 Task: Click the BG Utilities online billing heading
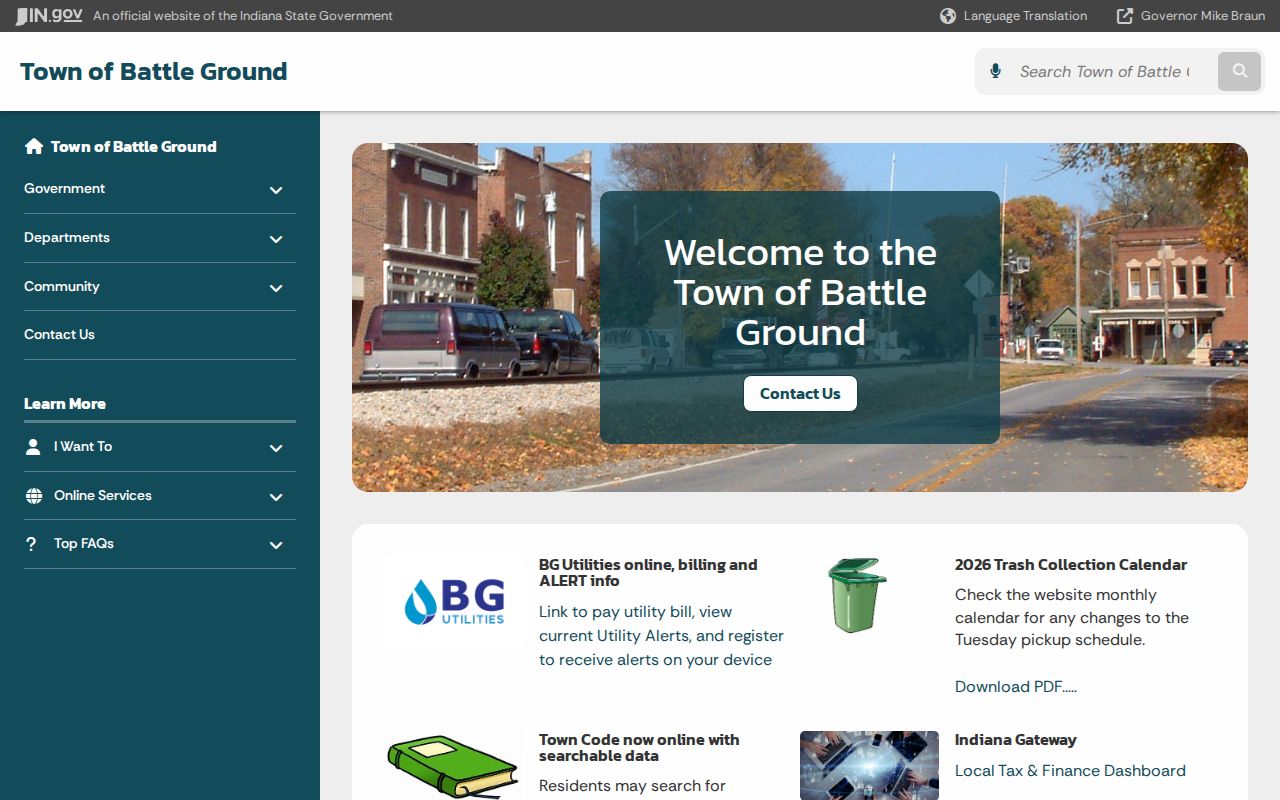coord(648,572)
